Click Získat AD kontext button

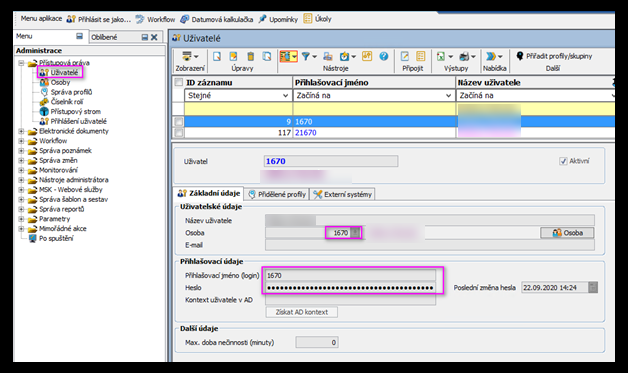pyautogui.click(x=302, y=312)
